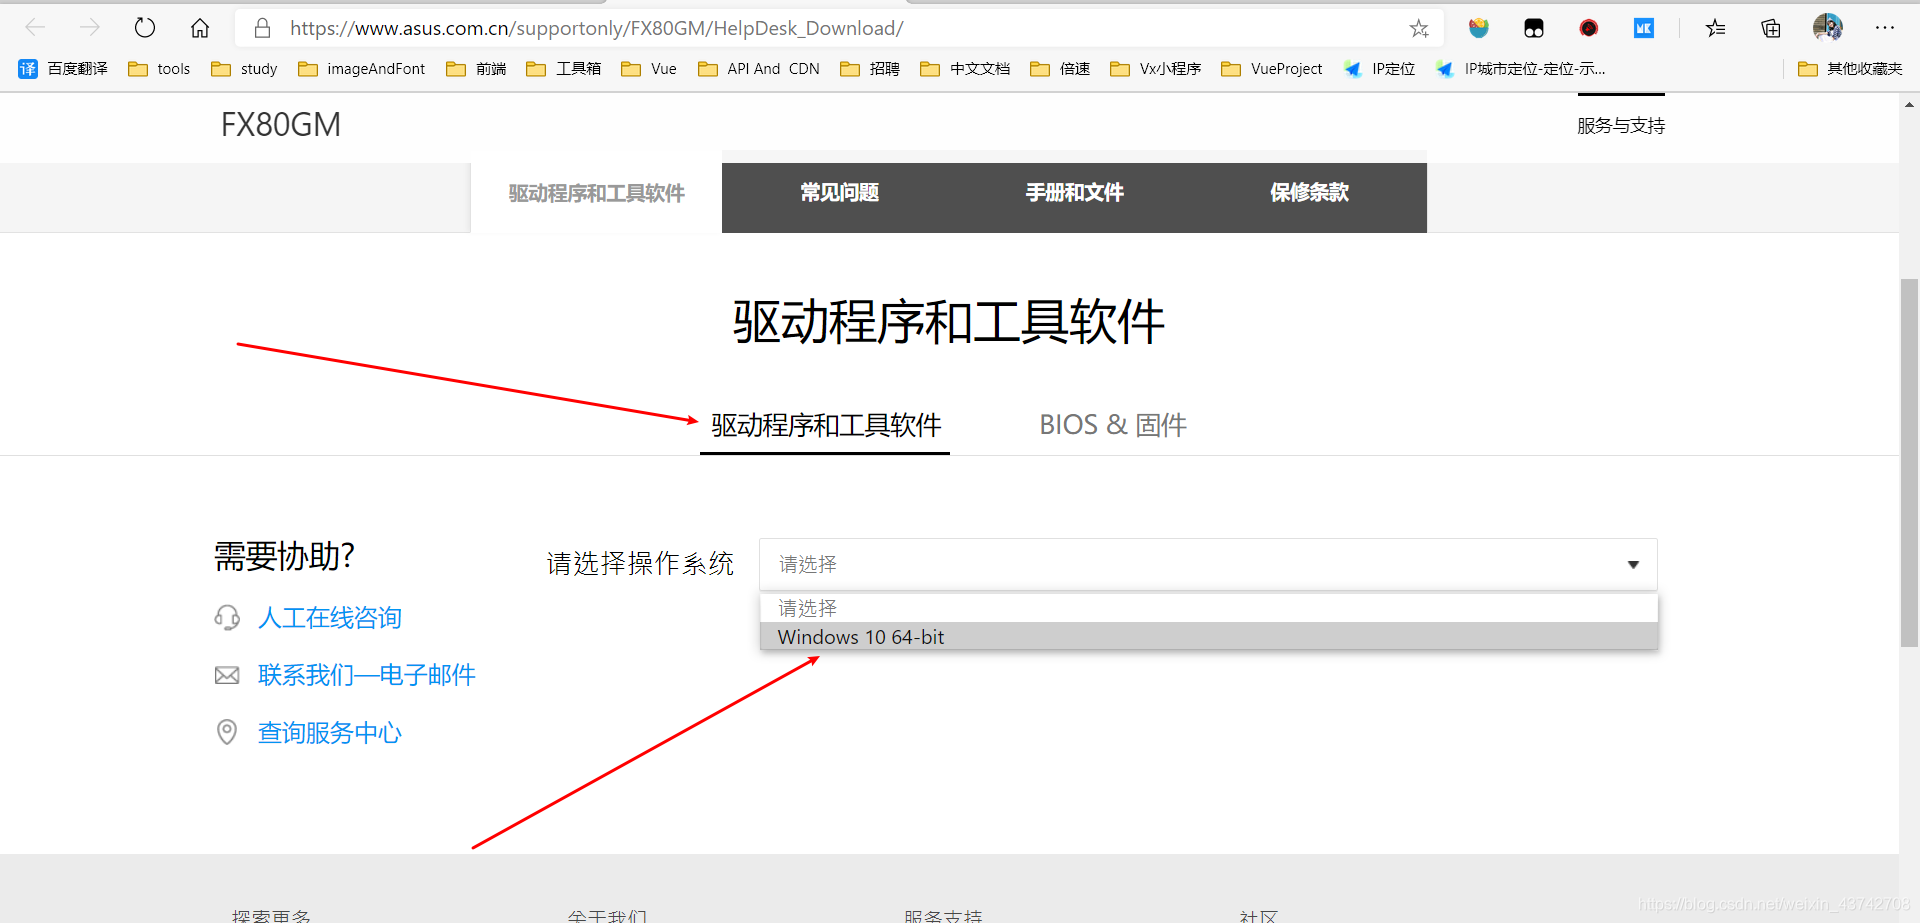Select the top 驱动程序和工具软件 tab
Screen dimensions: 1920x923
click(x=596, y=193)
